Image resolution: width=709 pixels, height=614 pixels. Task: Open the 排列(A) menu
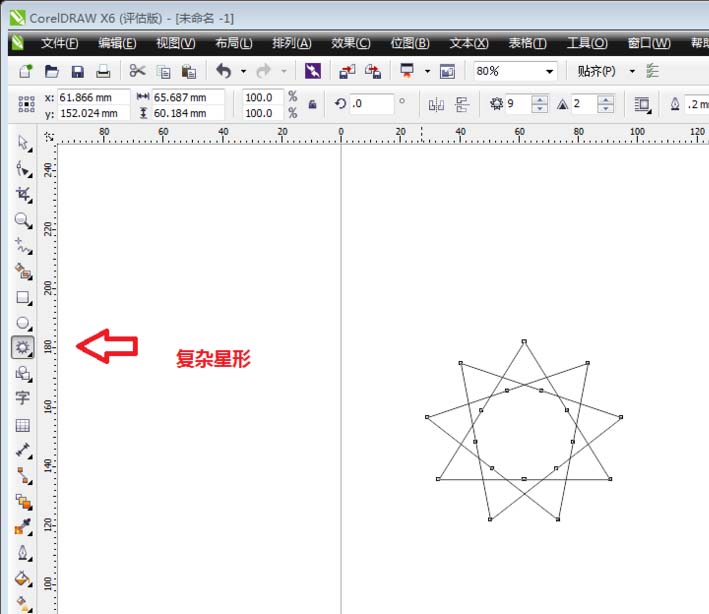coord(292,43)
